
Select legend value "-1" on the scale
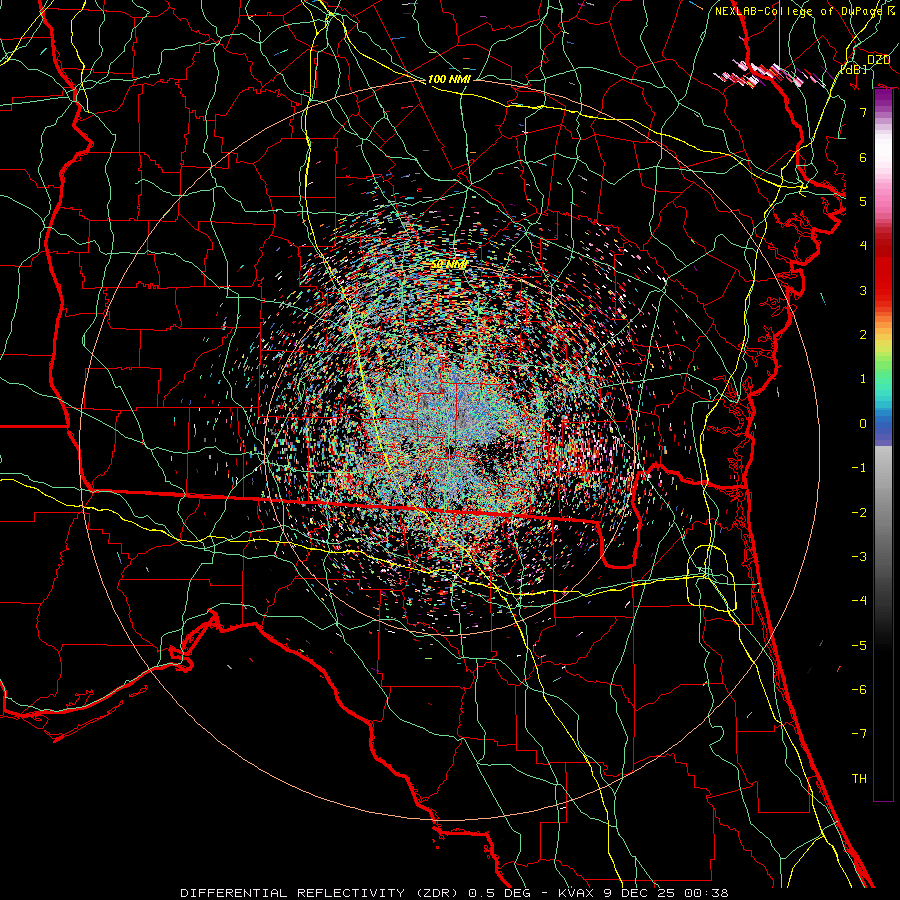click(x=859, y=468)
